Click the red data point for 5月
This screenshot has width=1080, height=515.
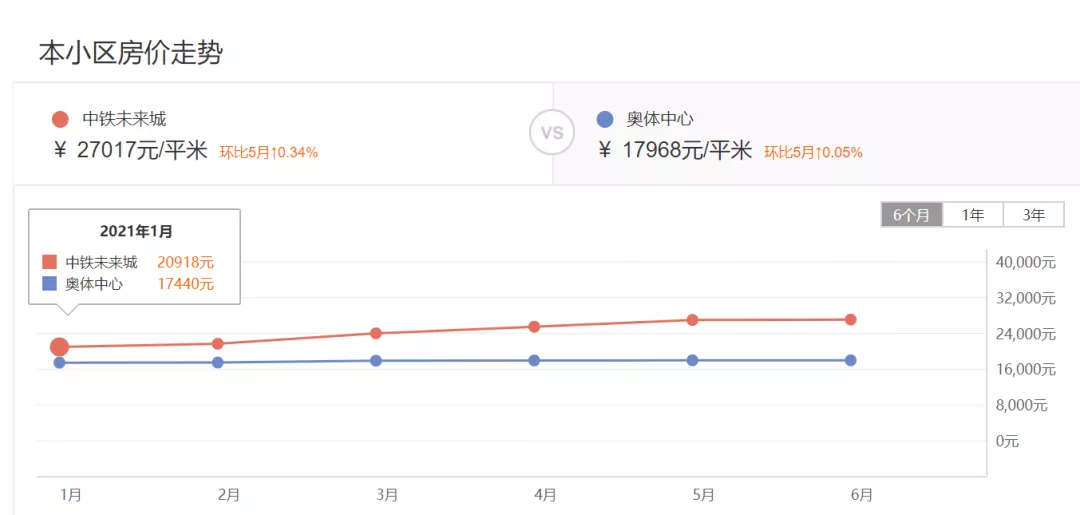click(x=692, y=320)
